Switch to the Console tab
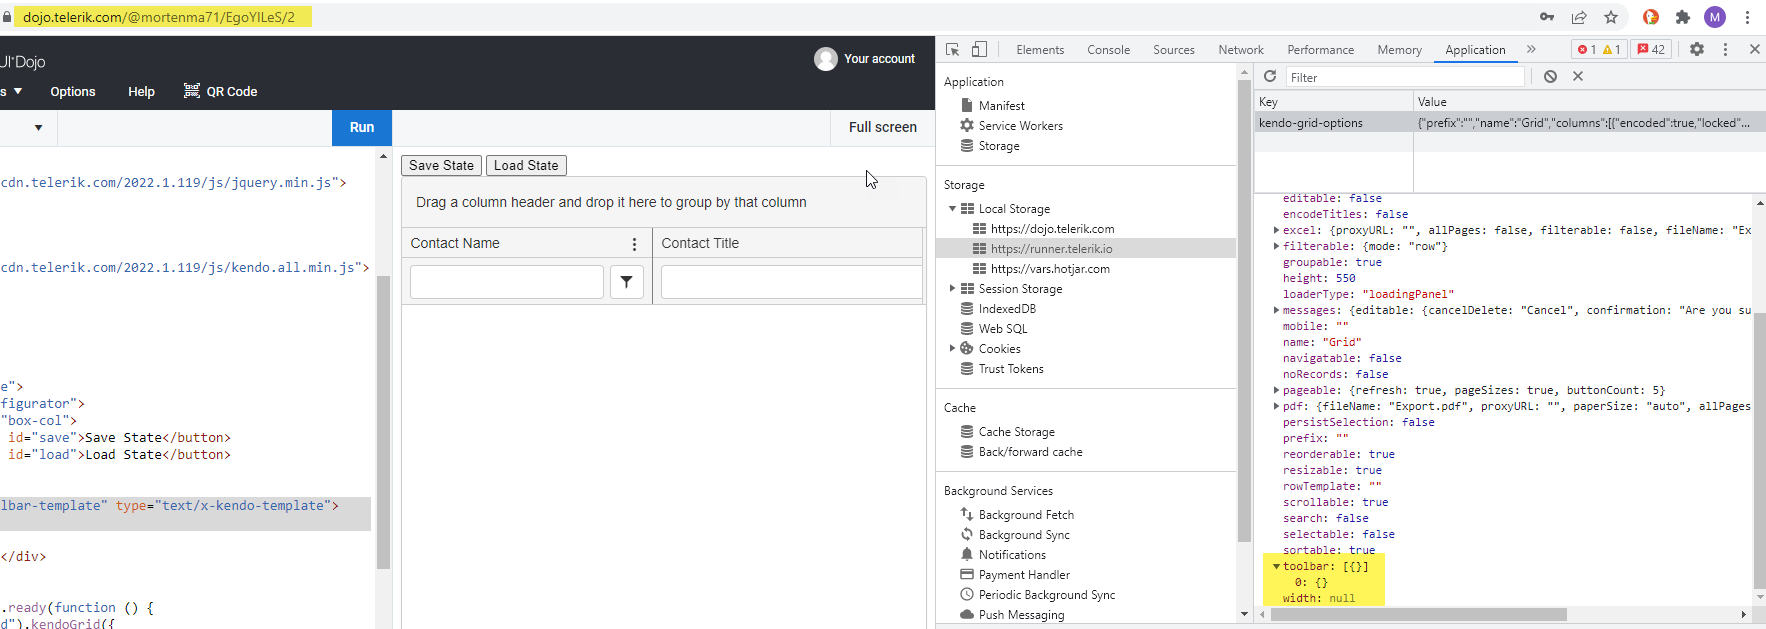The image size is (1766, 629). pos(1108,50)
